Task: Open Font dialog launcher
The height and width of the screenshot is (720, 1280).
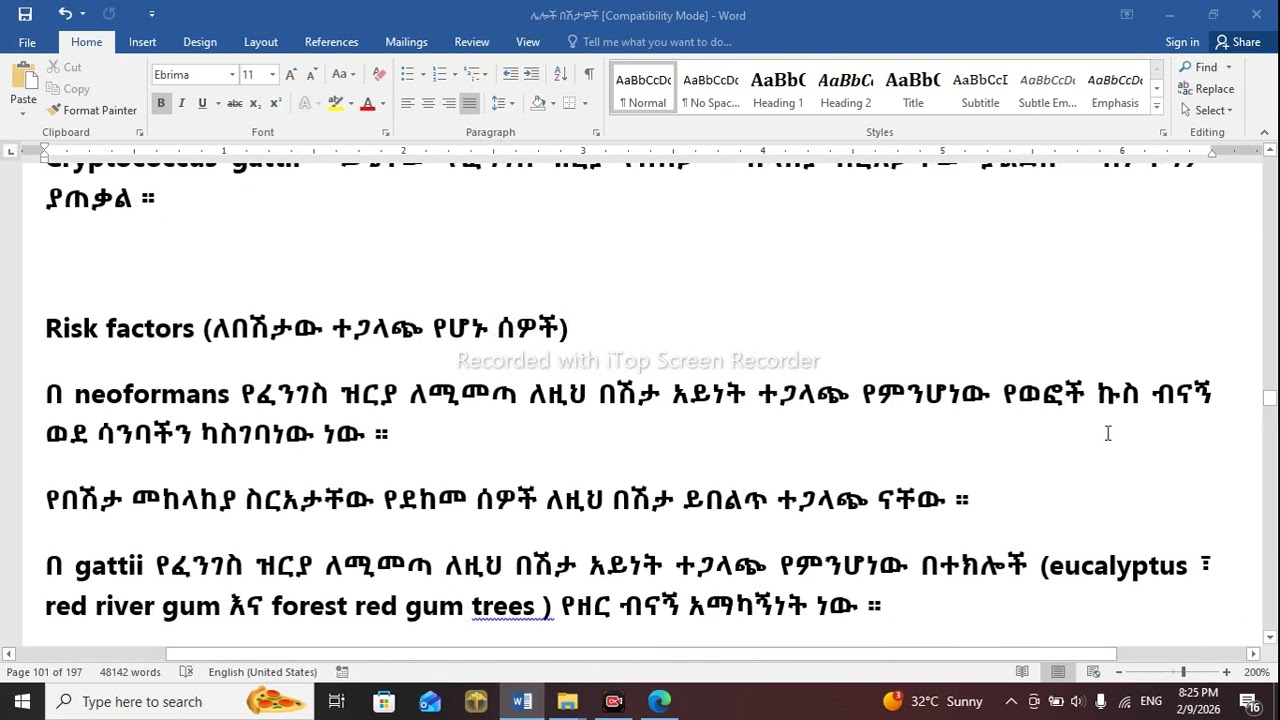Action: [x=386, y=132]
